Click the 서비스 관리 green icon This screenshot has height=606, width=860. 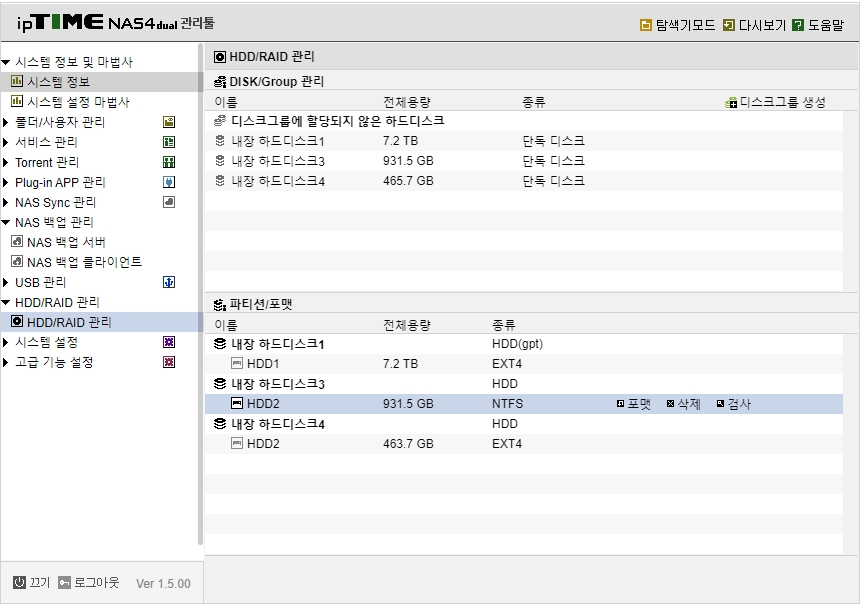(x=169, y=142)
